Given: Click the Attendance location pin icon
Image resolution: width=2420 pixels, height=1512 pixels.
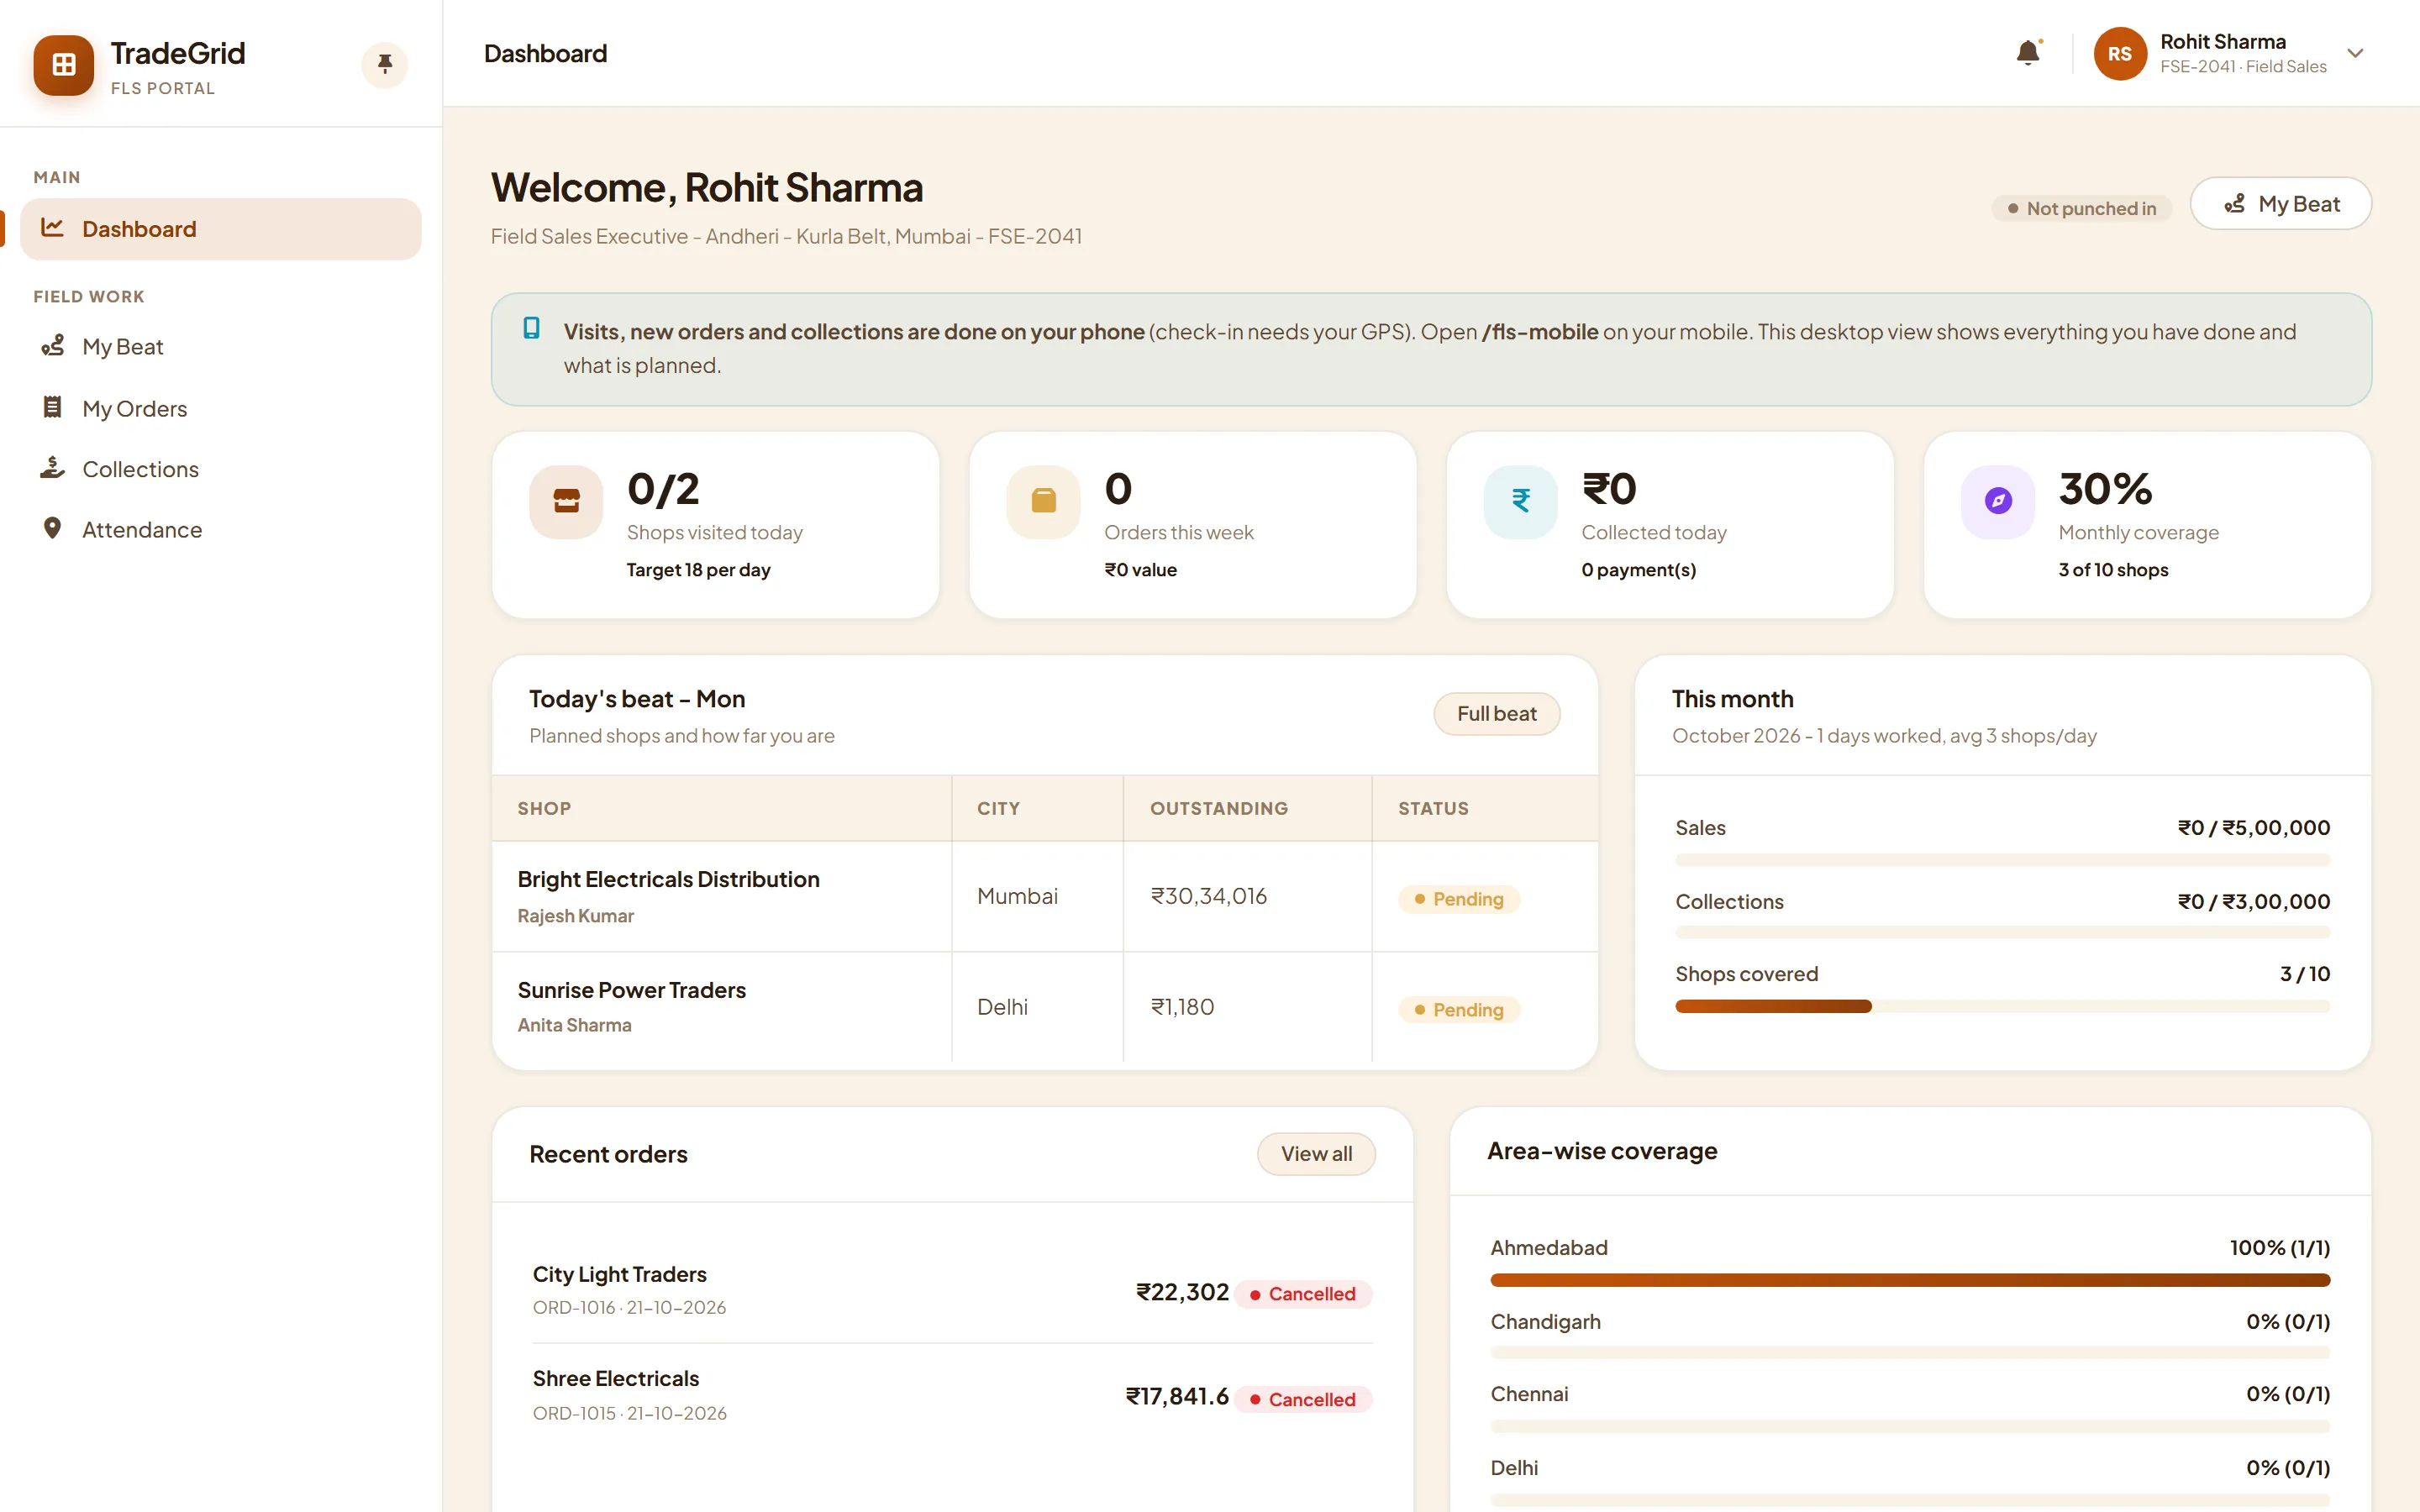Looking at the screenshot, I should [52, 529].
